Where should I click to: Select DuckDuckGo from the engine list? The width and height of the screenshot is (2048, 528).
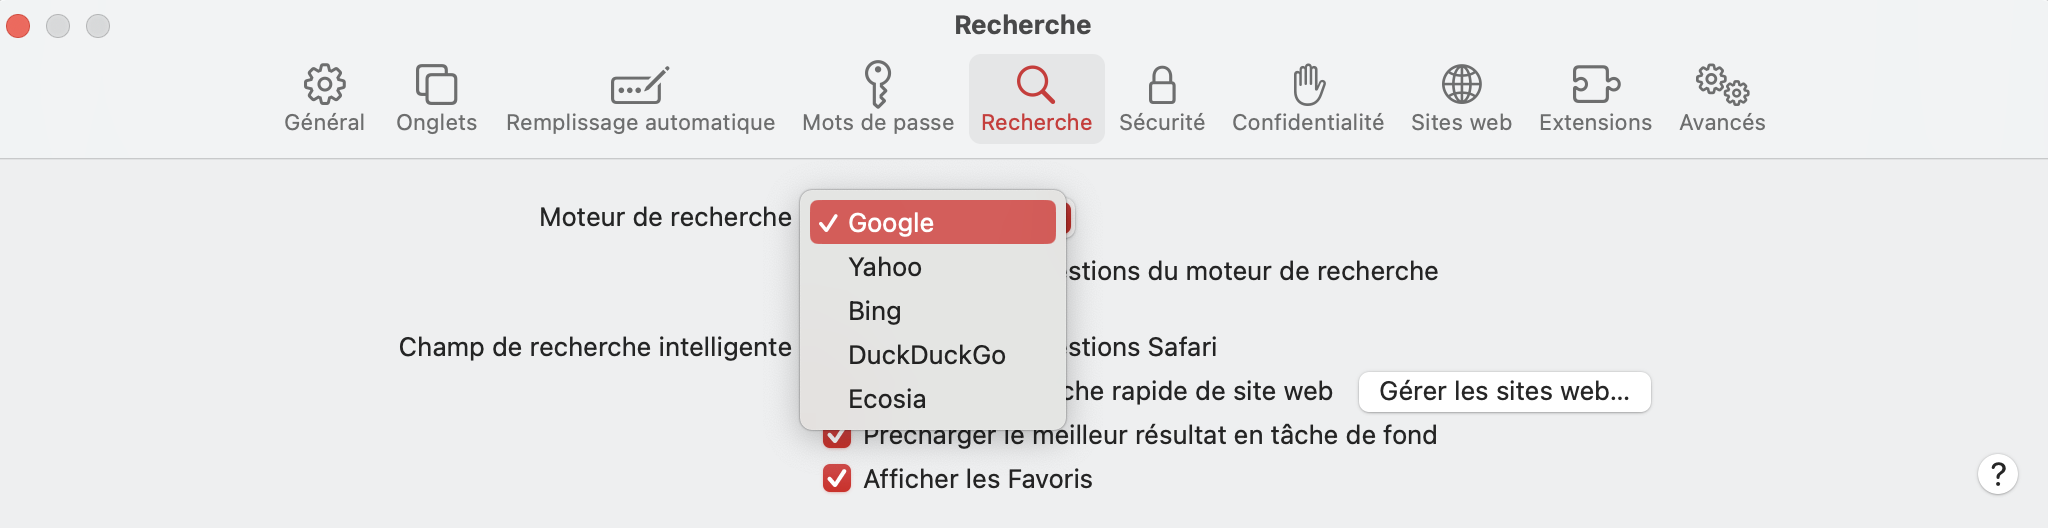click(927, 355)
